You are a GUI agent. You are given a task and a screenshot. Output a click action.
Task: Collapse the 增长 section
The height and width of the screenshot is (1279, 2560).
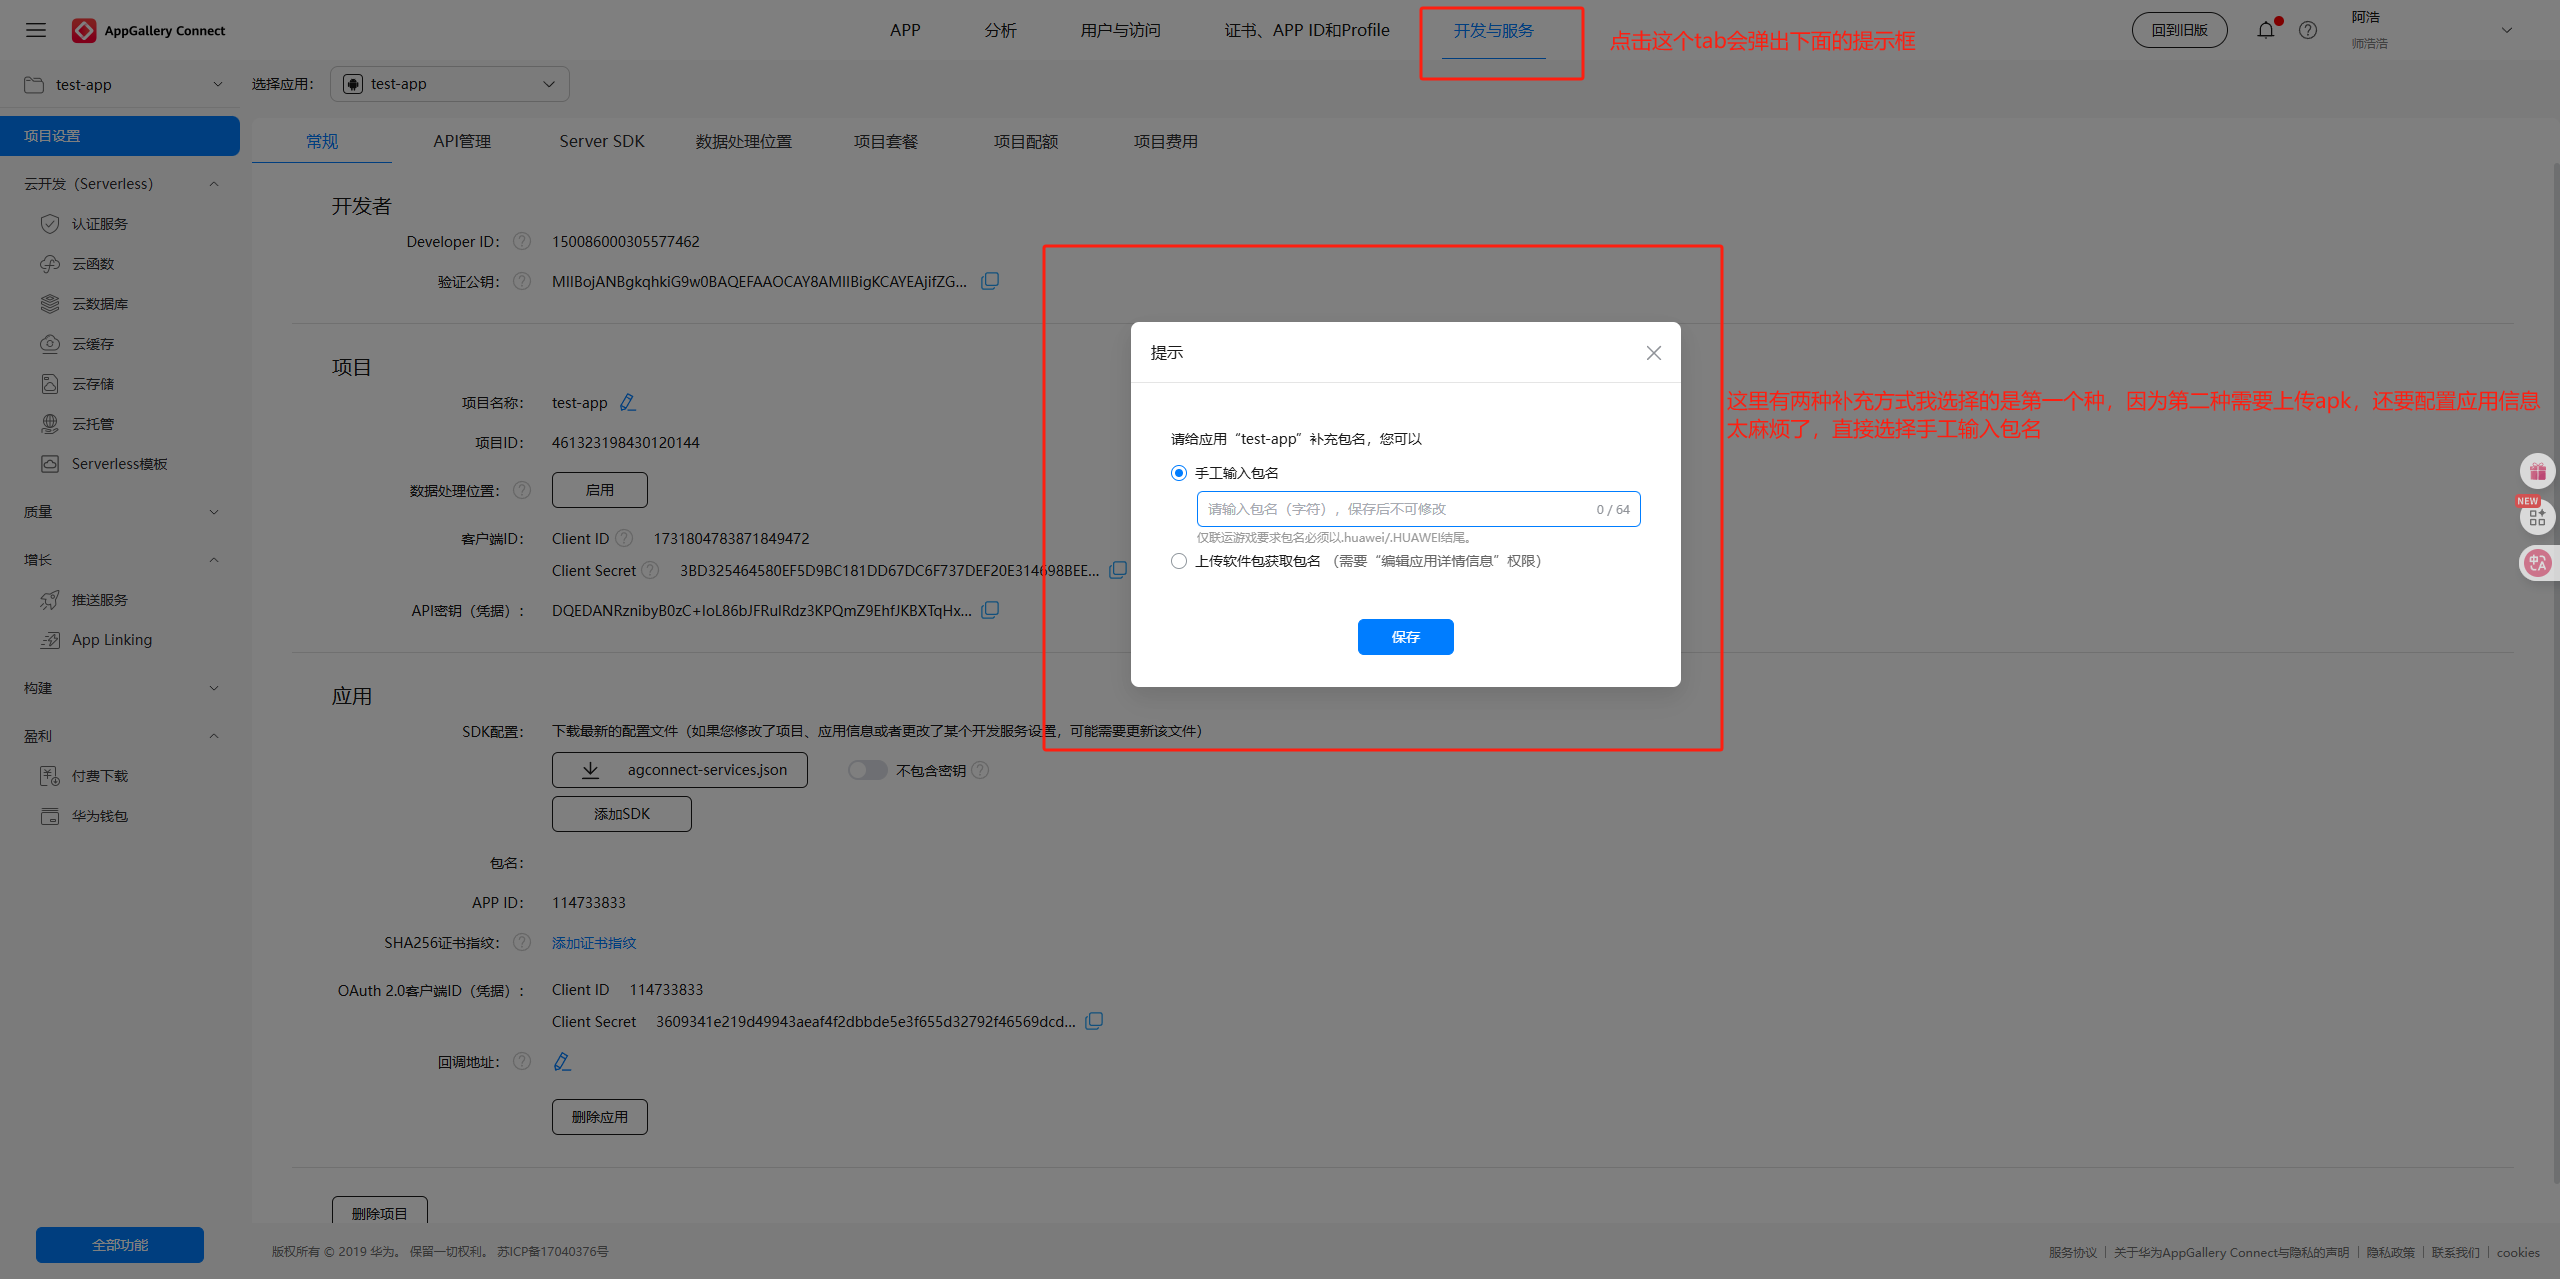point(214,560)
